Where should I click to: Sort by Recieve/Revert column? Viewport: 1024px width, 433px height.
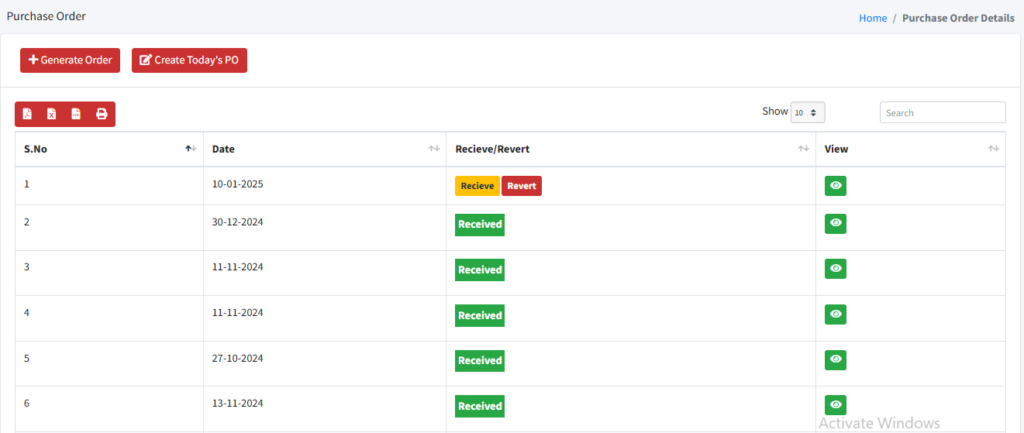click(803, 149)
